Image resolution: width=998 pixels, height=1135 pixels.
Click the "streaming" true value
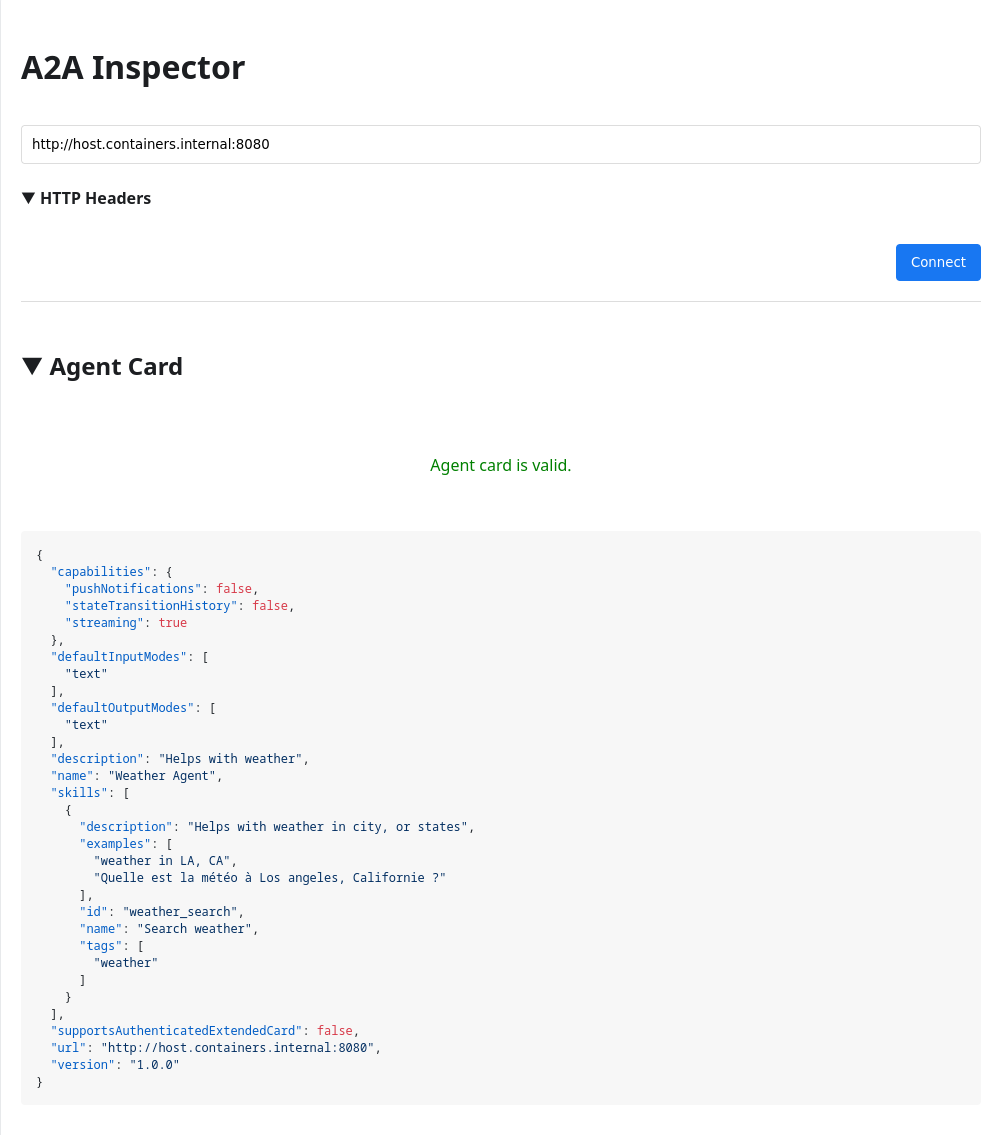173,623
